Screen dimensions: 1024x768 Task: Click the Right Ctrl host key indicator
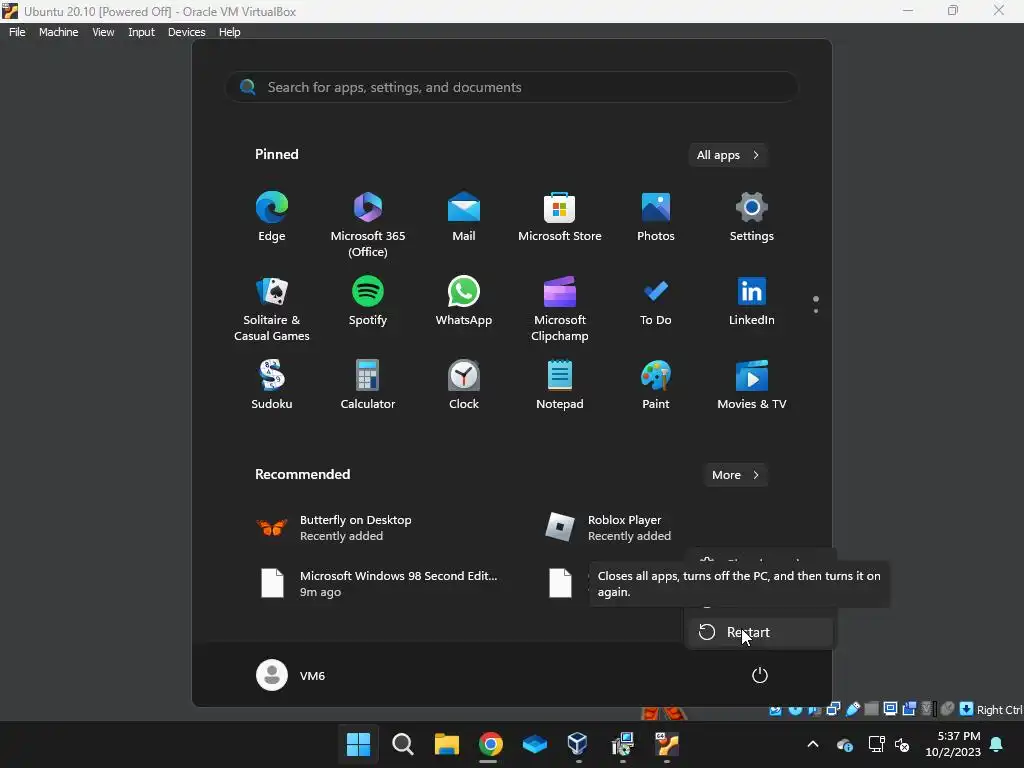tap(999, 710)
